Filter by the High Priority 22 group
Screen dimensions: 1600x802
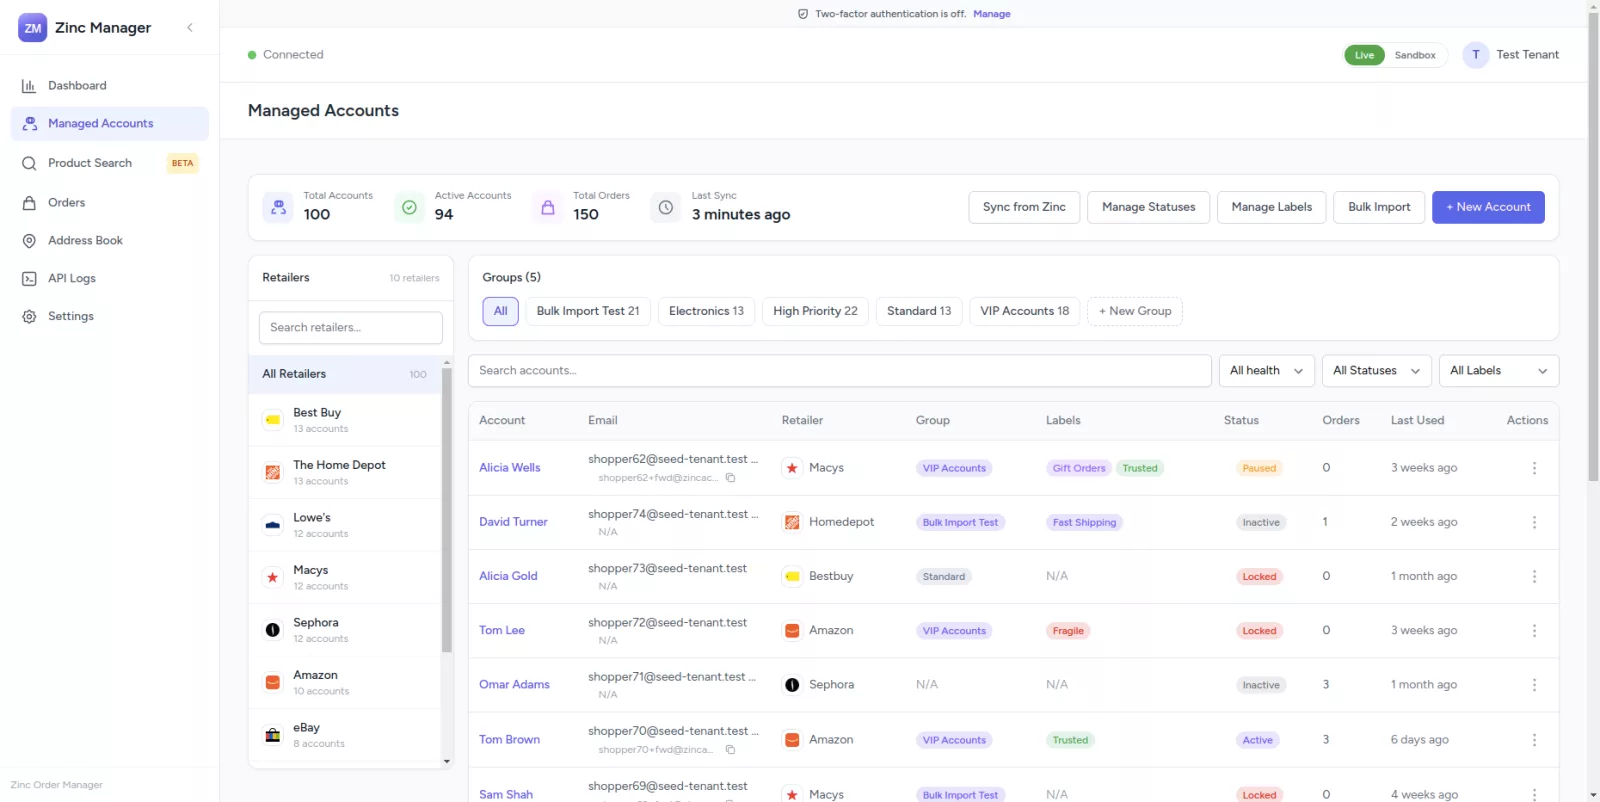pyautogui.click(x=815, y=311)
